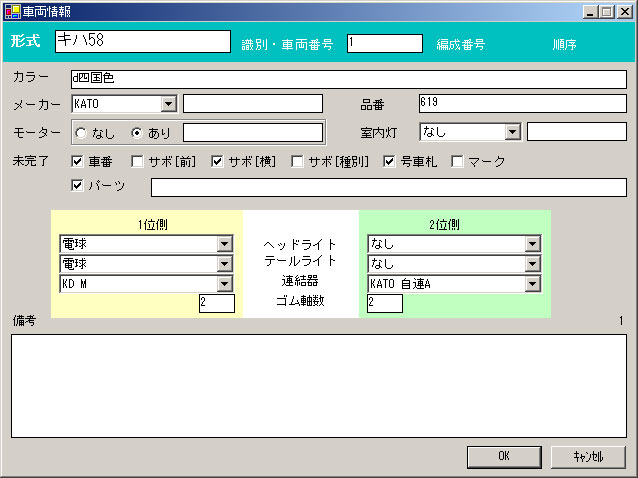Check the 車番 checkbox
The image size is (638, 478).
click(x=77, y=161)
